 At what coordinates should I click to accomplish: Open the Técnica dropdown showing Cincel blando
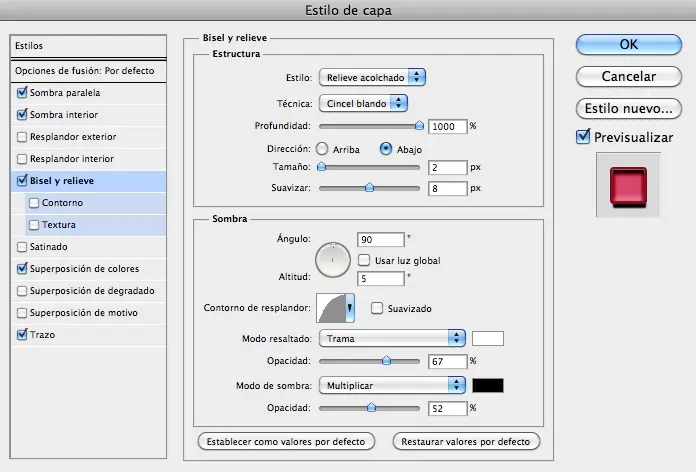coord(363,103)
